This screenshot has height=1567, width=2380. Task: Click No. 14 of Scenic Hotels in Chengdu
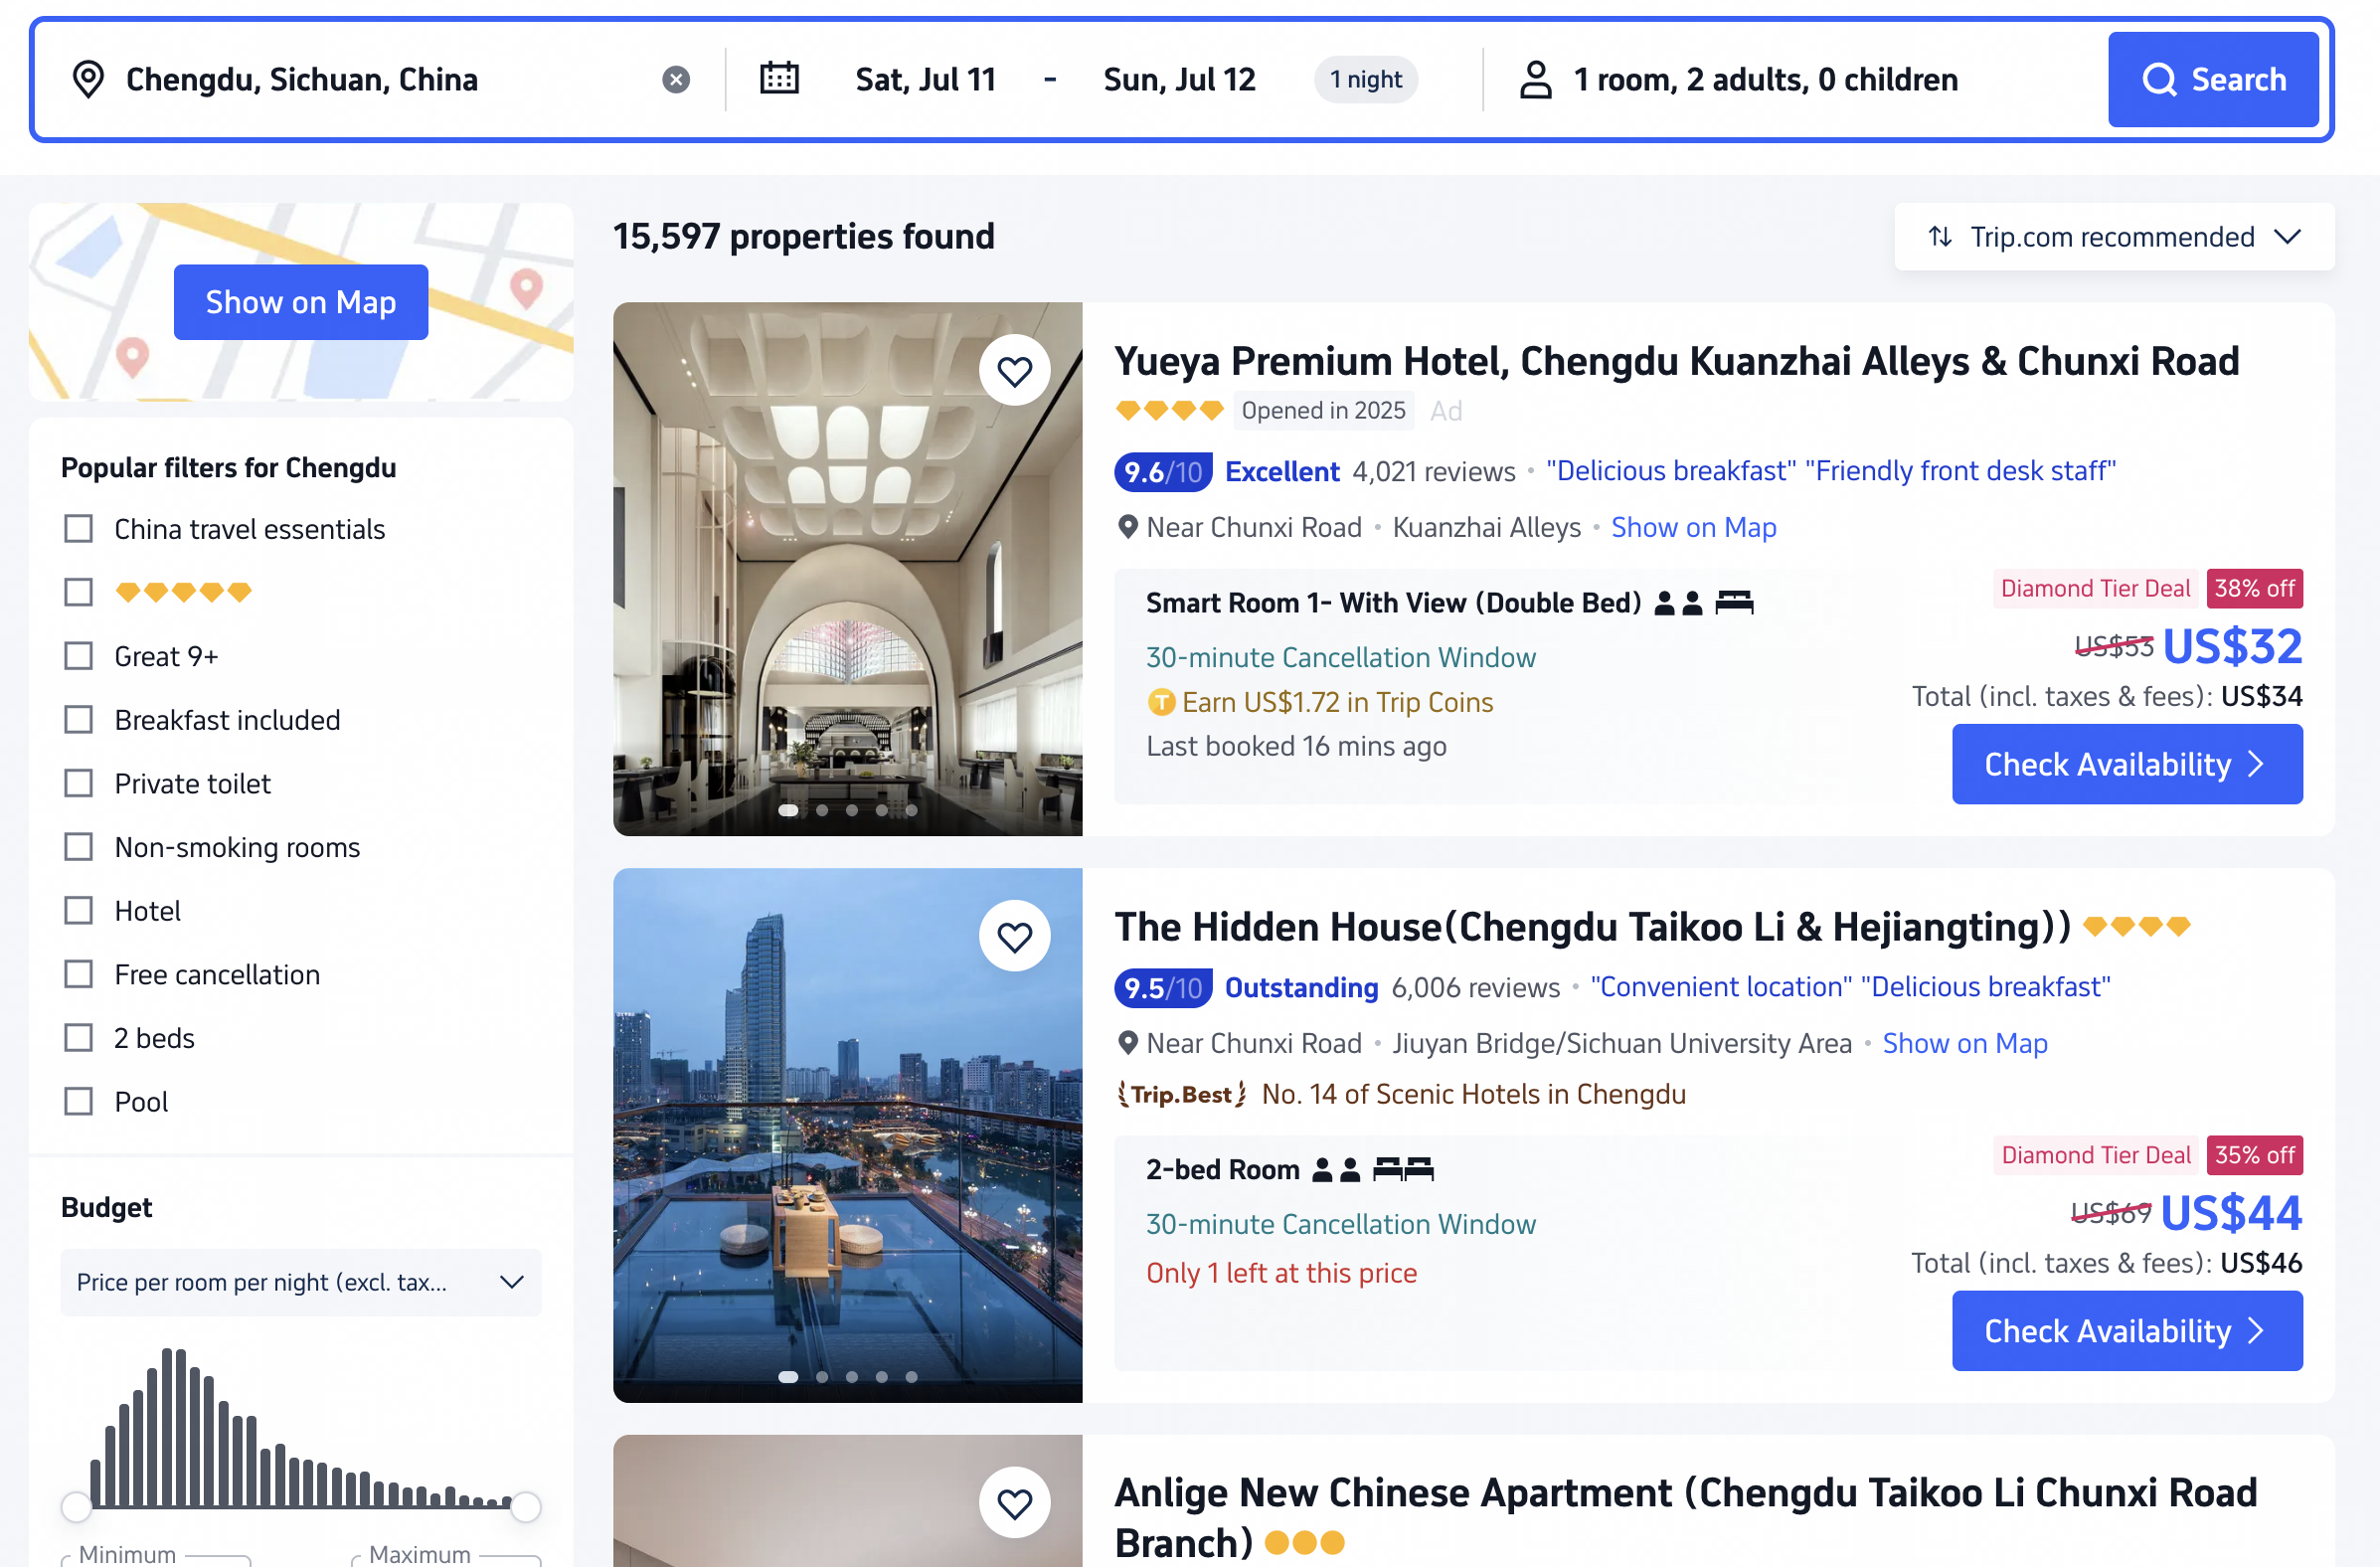click(x=1473, y=1094)
